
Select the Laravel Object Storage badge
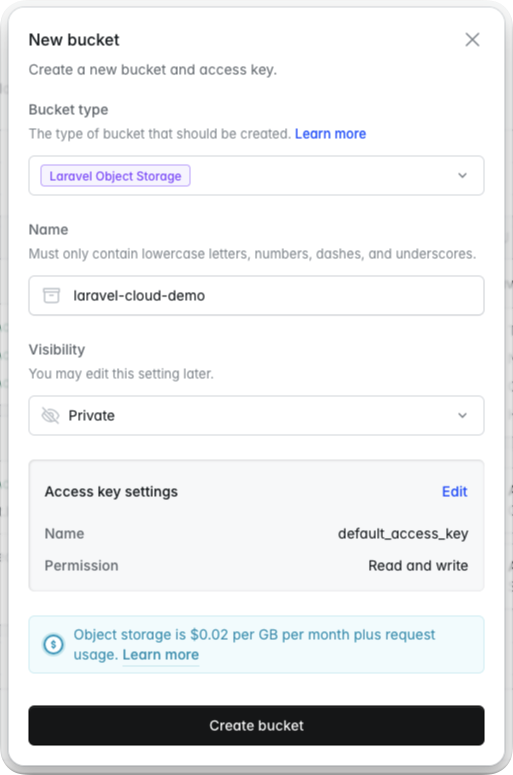[115, 176]
